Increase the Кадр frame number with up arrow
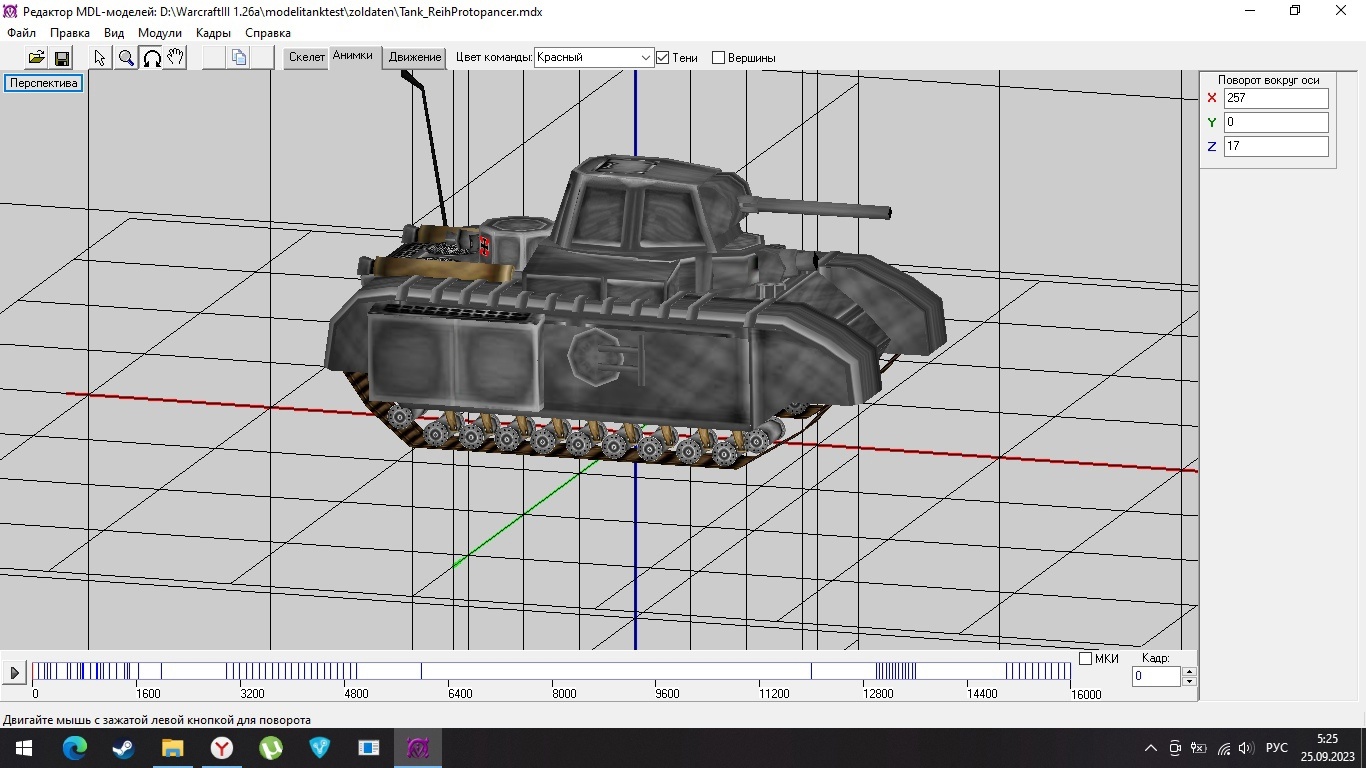Image resolution: width=1366 pixels, height=768 pixels. pos(1188,672)
